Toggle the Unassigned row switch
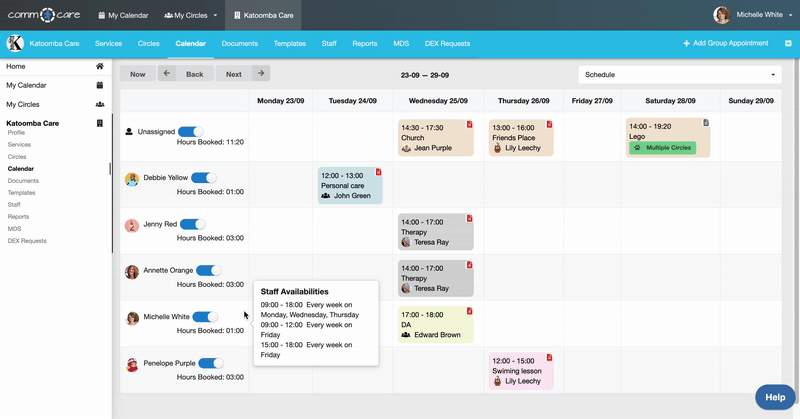The height and width of the screenshot is (419, 800). coord(190,132)
